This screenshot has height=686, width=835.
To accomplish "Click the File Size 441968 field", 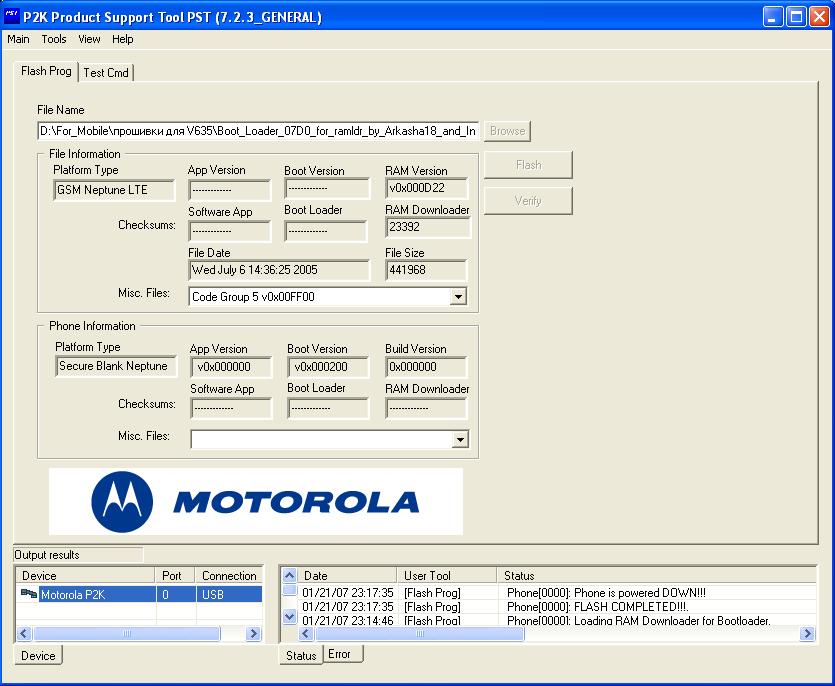I will point(426,270).
